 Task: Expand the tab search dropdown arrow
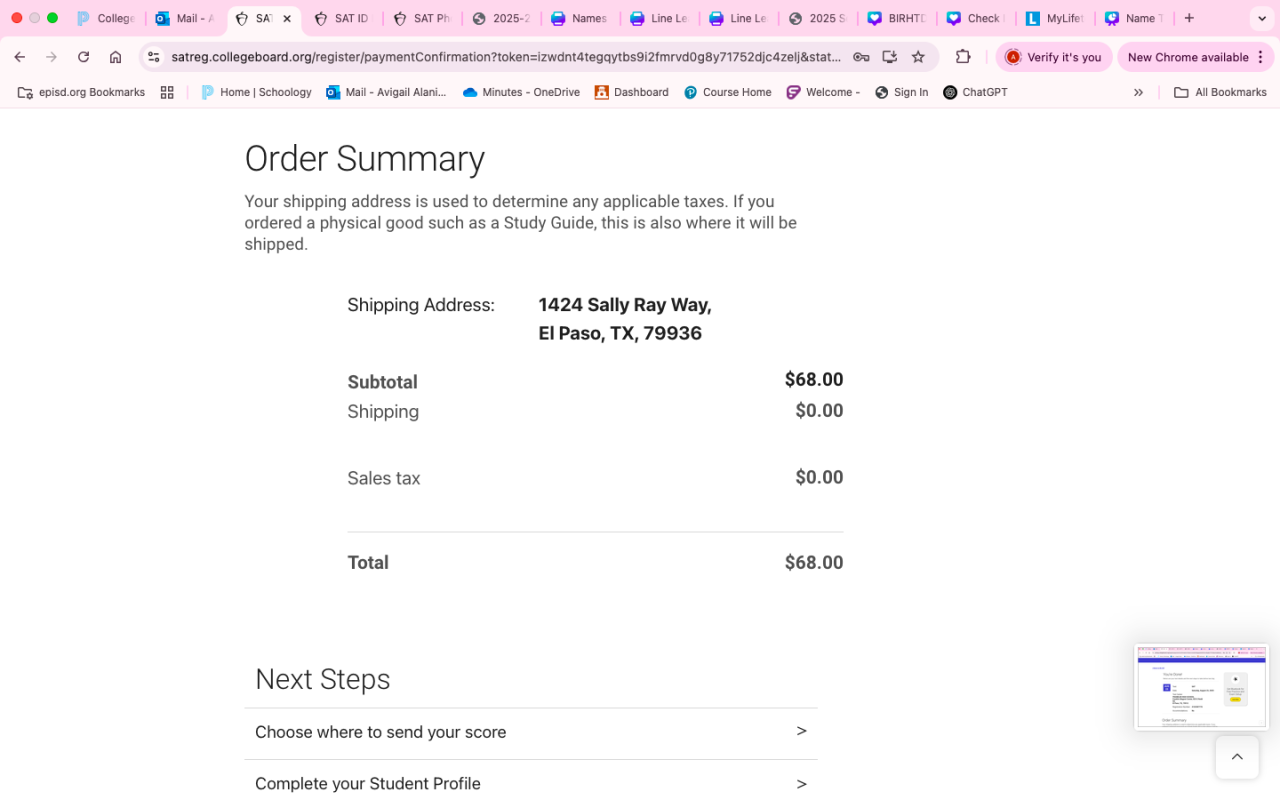[x=1261, y=18]
